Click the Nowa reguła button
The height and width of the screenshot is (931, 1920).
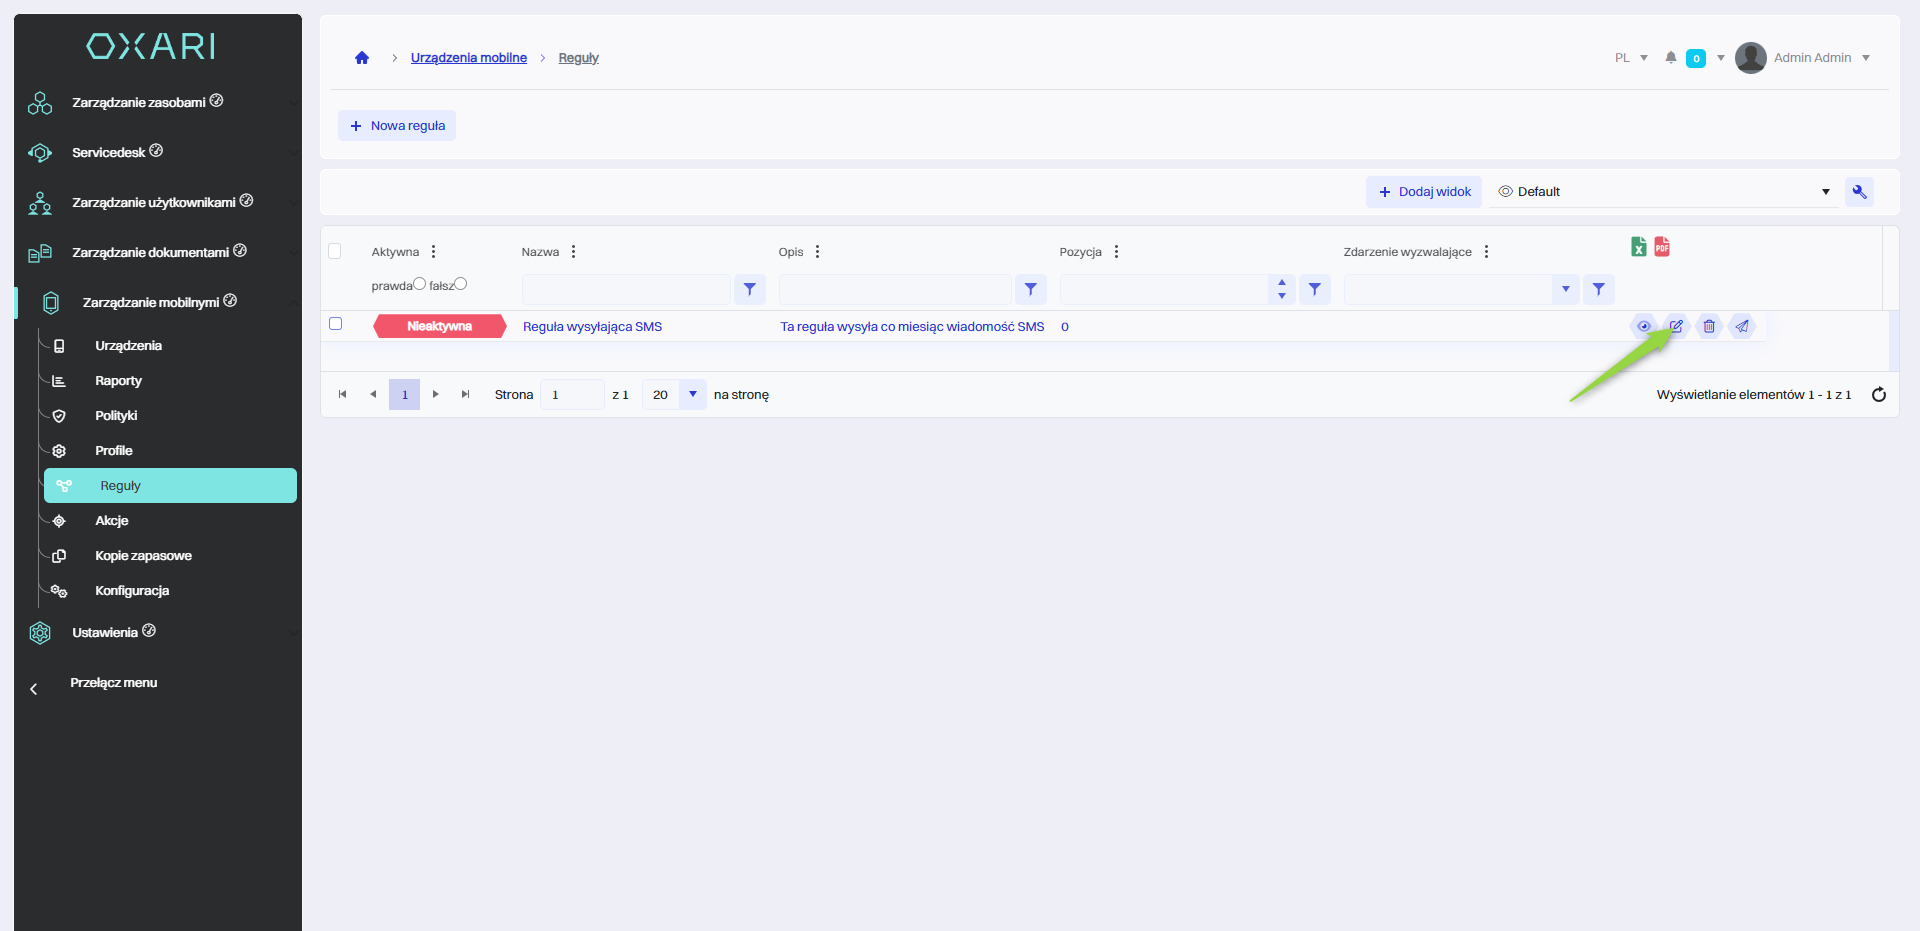(397, 126)
